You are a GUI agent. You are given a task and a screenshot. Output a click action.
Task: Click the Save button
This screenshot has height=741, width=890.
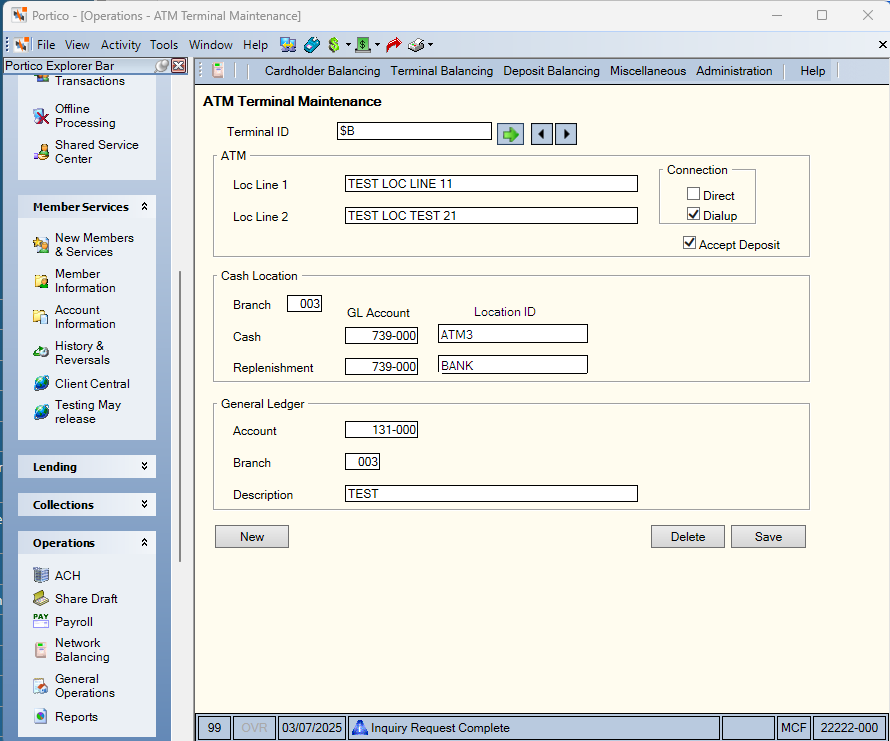tap(768, 537)
